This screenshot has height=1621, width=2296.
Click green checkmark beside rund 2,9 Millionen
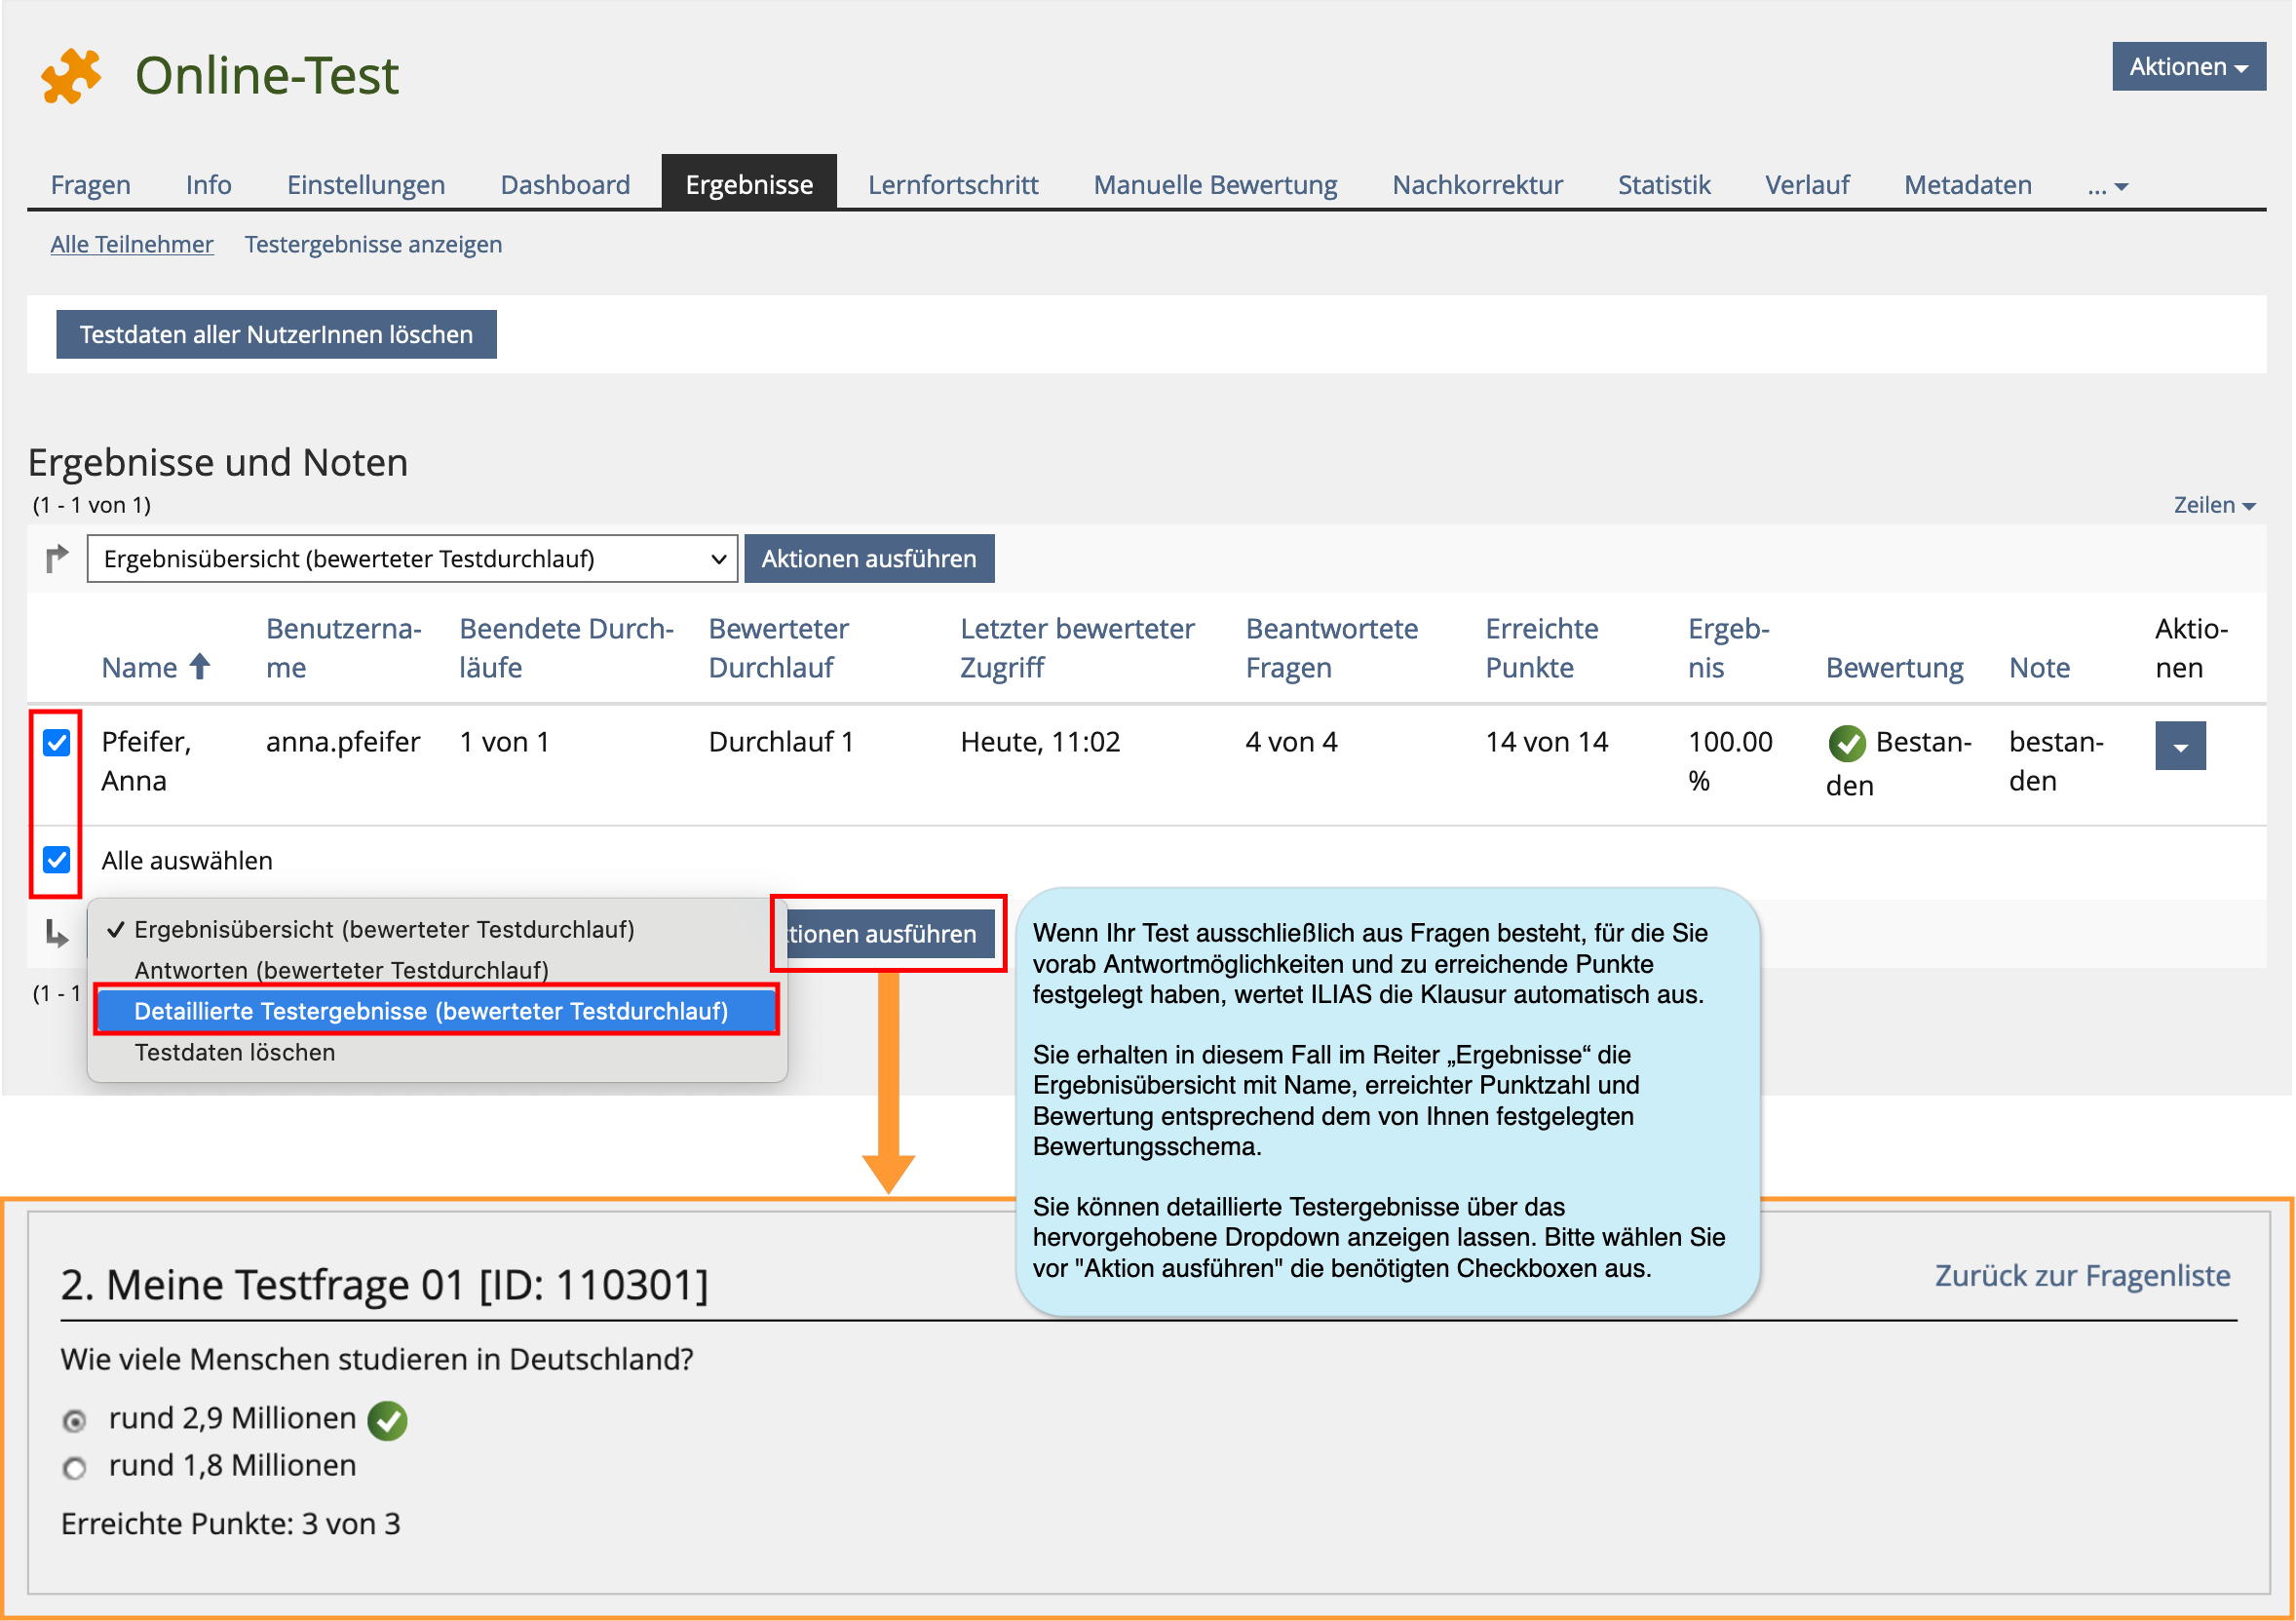[x=387, y=1420]
